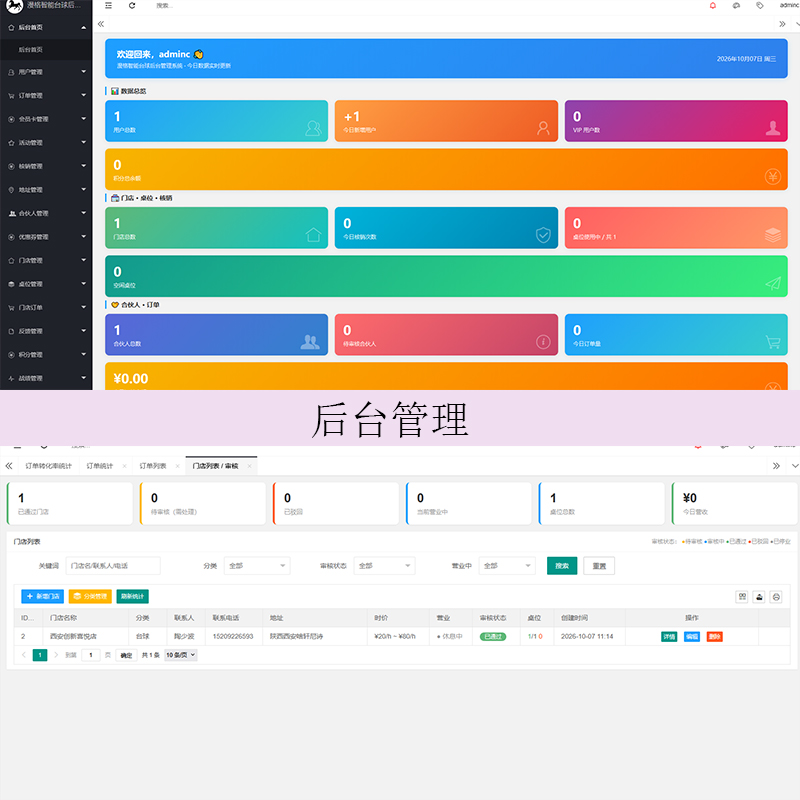The width and height of the screenshot is (800, 800).
Task: Click shopping cart icon on 今日订单量 card
Action: pos(773,342)
